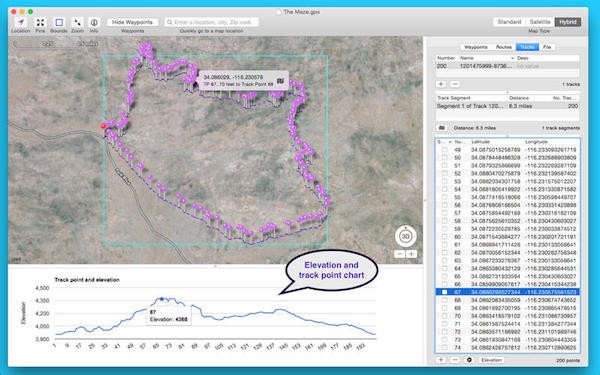Select track row 1201475999-8736
Viewport: 600px width, 375px height.
[507, 66]
